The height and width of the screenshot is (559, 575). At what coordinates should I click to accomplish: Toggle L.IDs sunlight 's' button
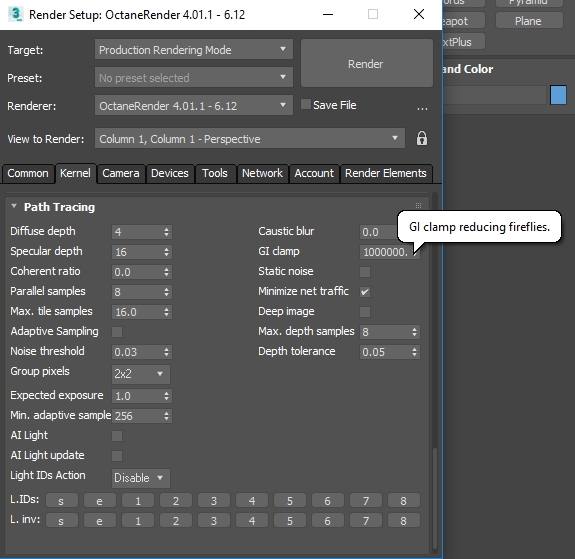point(62,501)
